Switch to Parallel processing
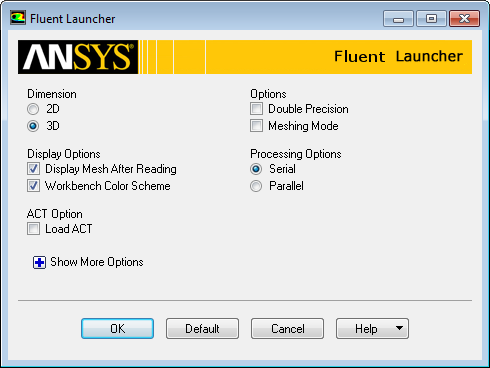 (x=256, y=186)
